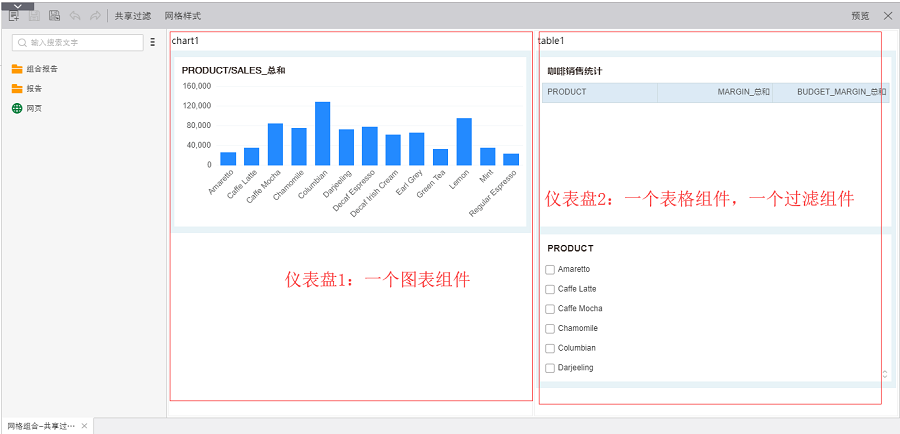Click the save icon in toolbar
Viewport: 900px width, 434px height.
click(35, 16)
